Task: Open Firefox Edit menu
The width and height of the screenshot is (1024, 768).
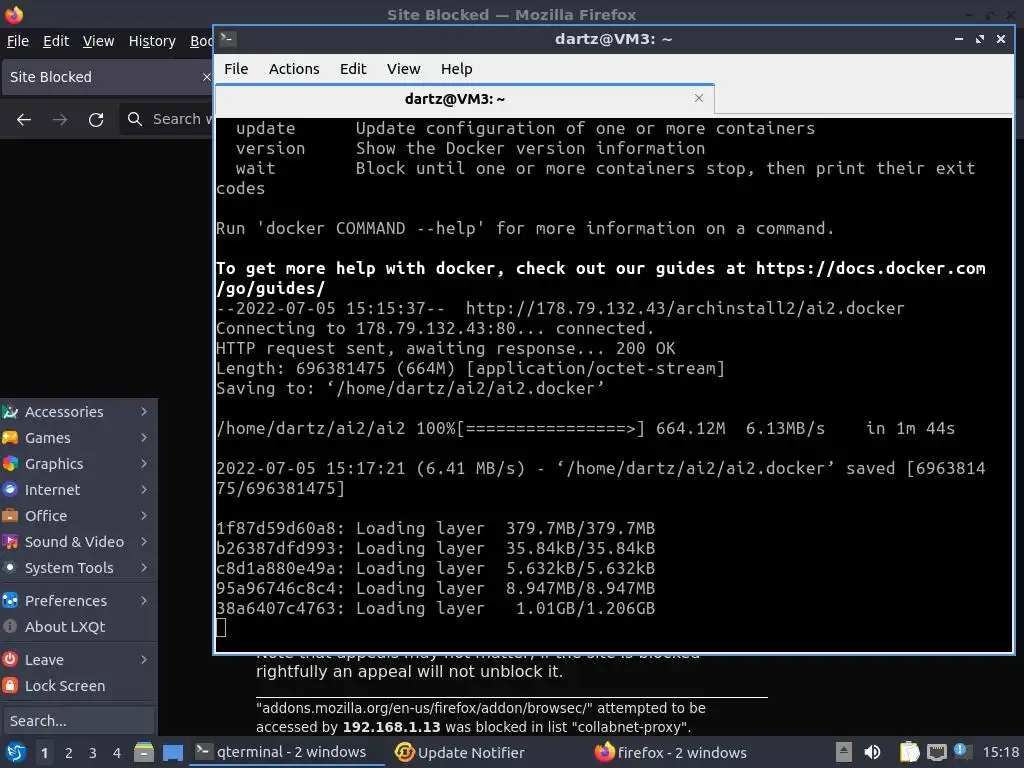Action: pos(56,41)
